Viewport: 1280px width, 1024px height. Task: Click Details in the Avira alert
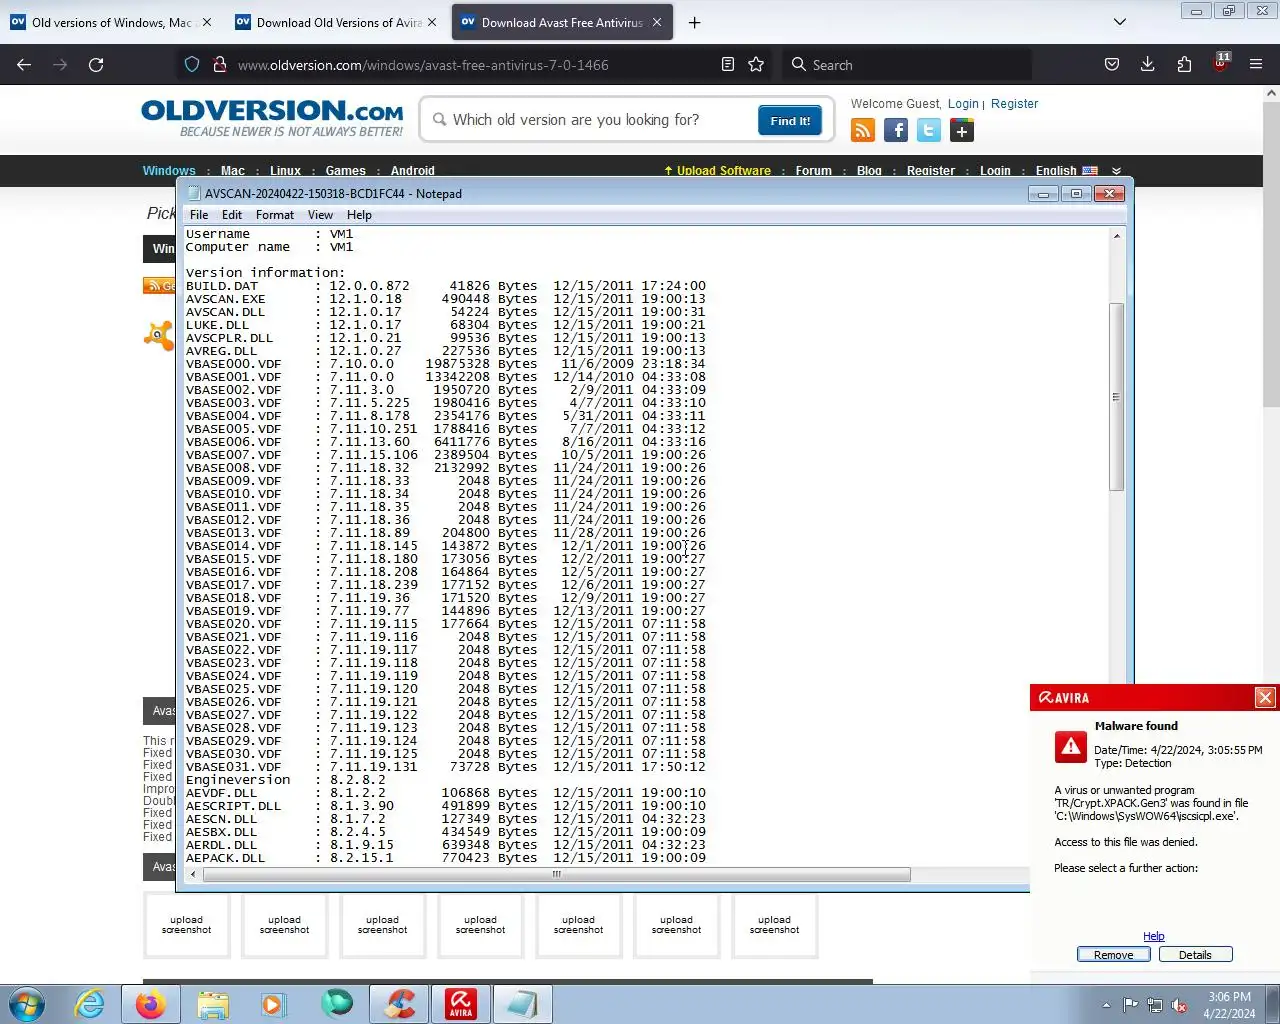1195,955
